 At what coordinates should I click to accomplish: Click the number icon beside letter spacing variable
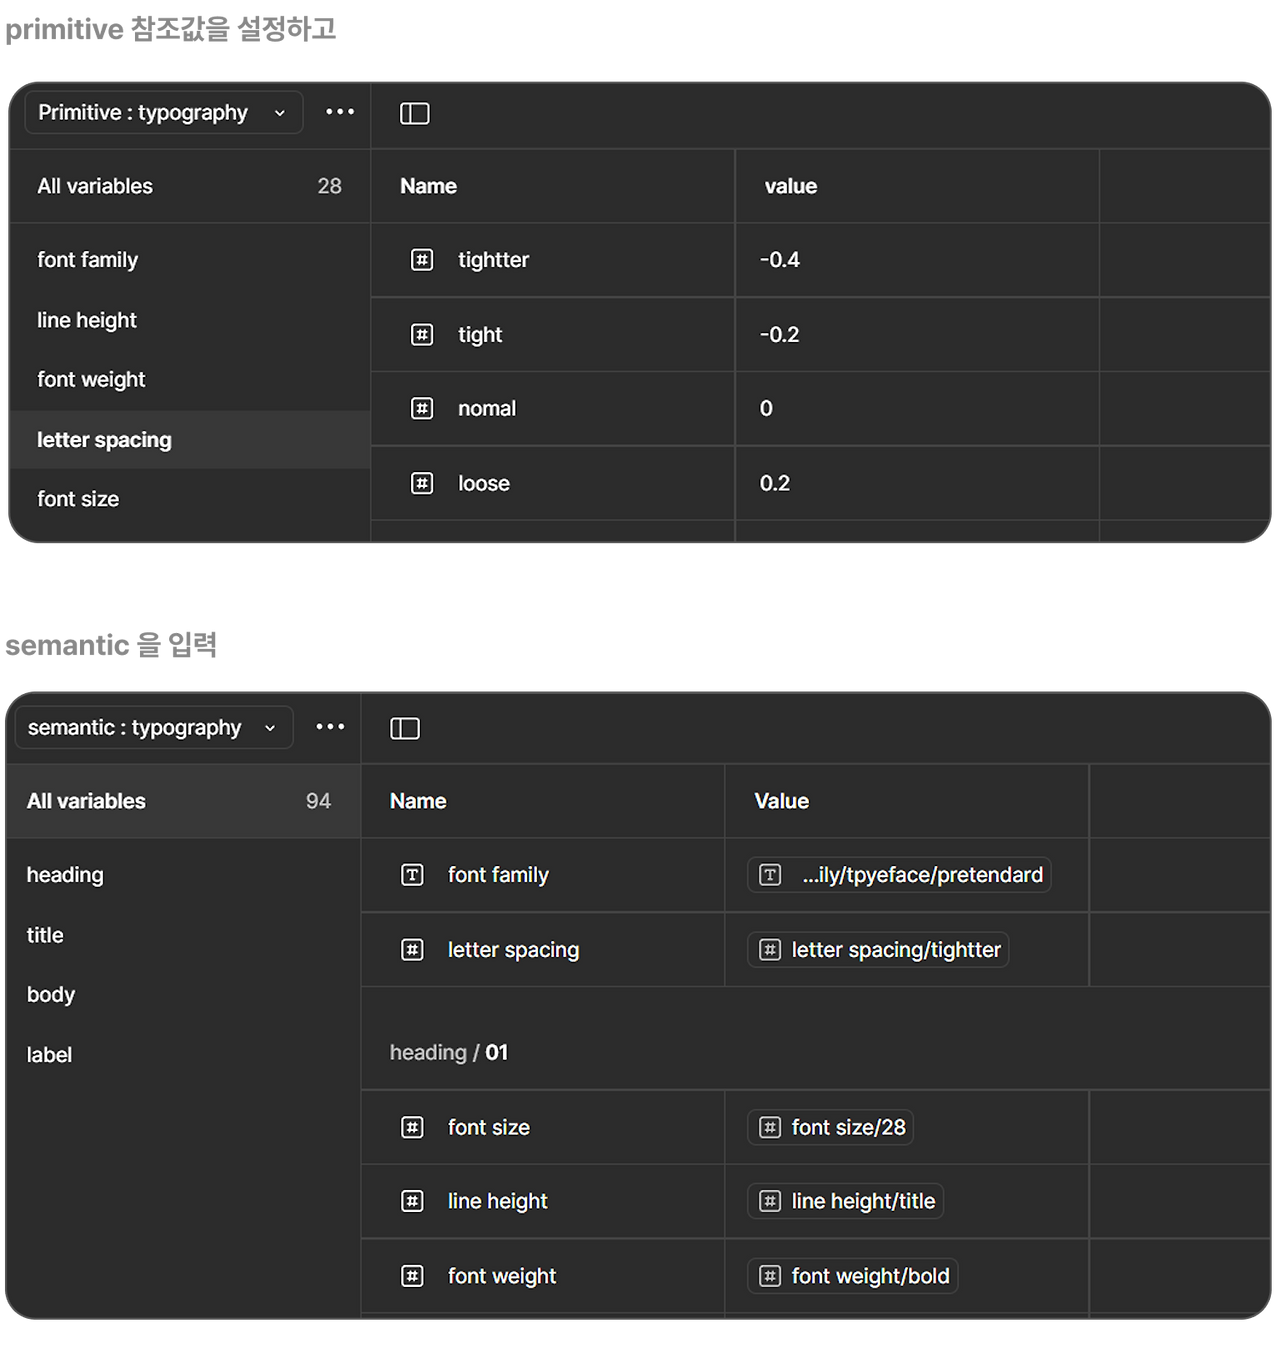412,949
